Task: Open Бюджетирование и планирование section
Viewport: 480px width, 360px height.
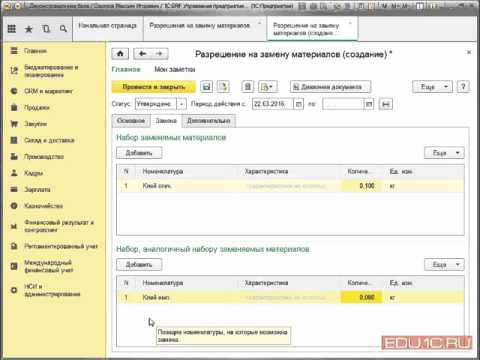Action: [x=51, y=71]
